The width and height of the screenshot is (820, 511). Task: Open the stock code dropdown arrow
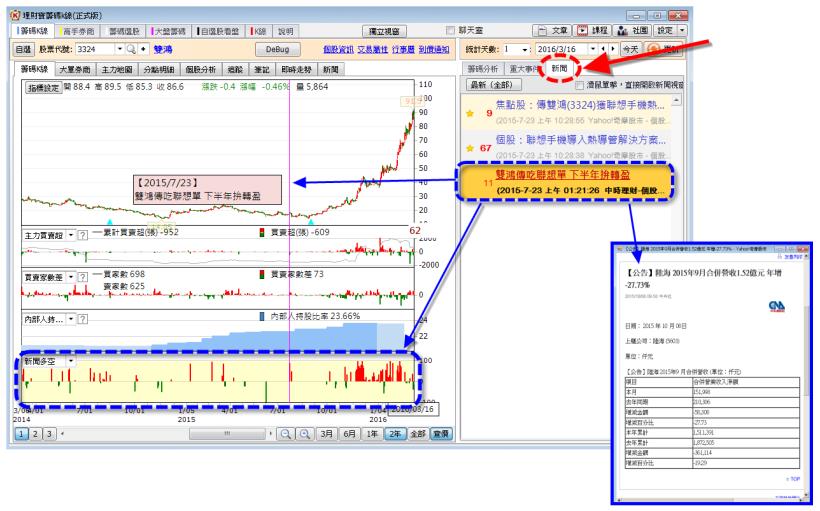119,49
